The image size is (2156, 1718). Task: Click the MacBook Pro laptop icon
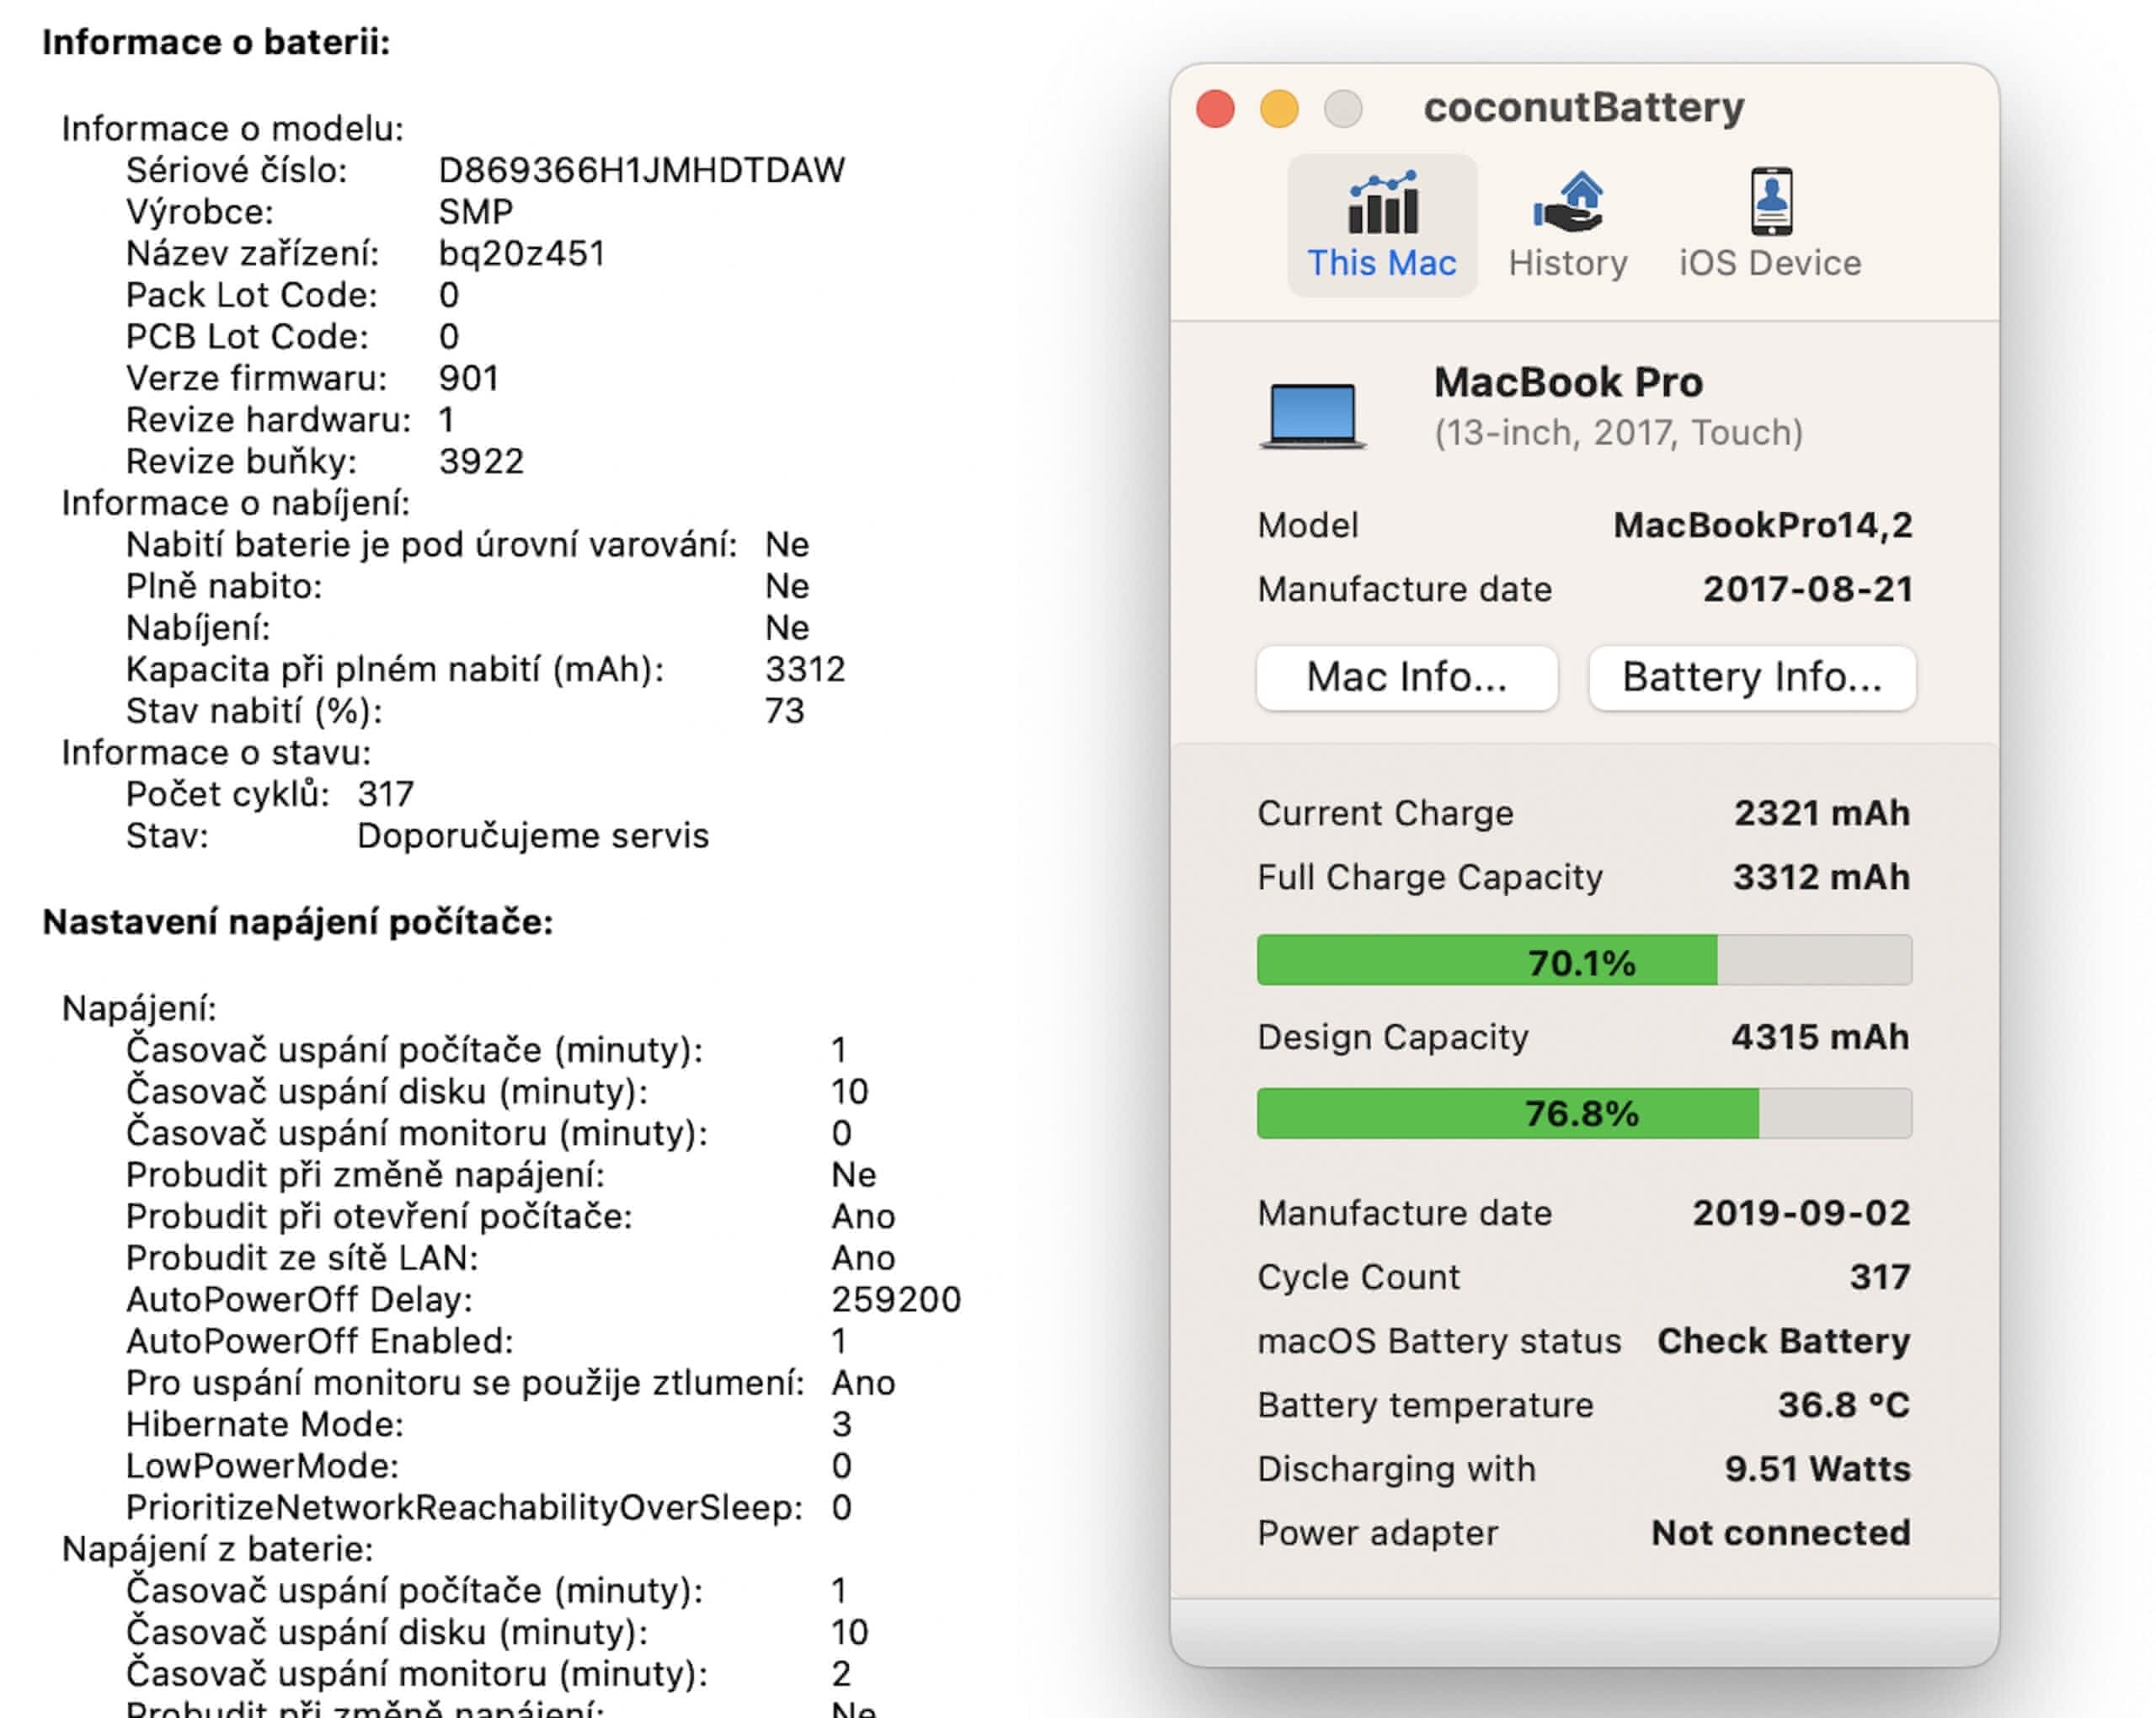point(1312,415)
